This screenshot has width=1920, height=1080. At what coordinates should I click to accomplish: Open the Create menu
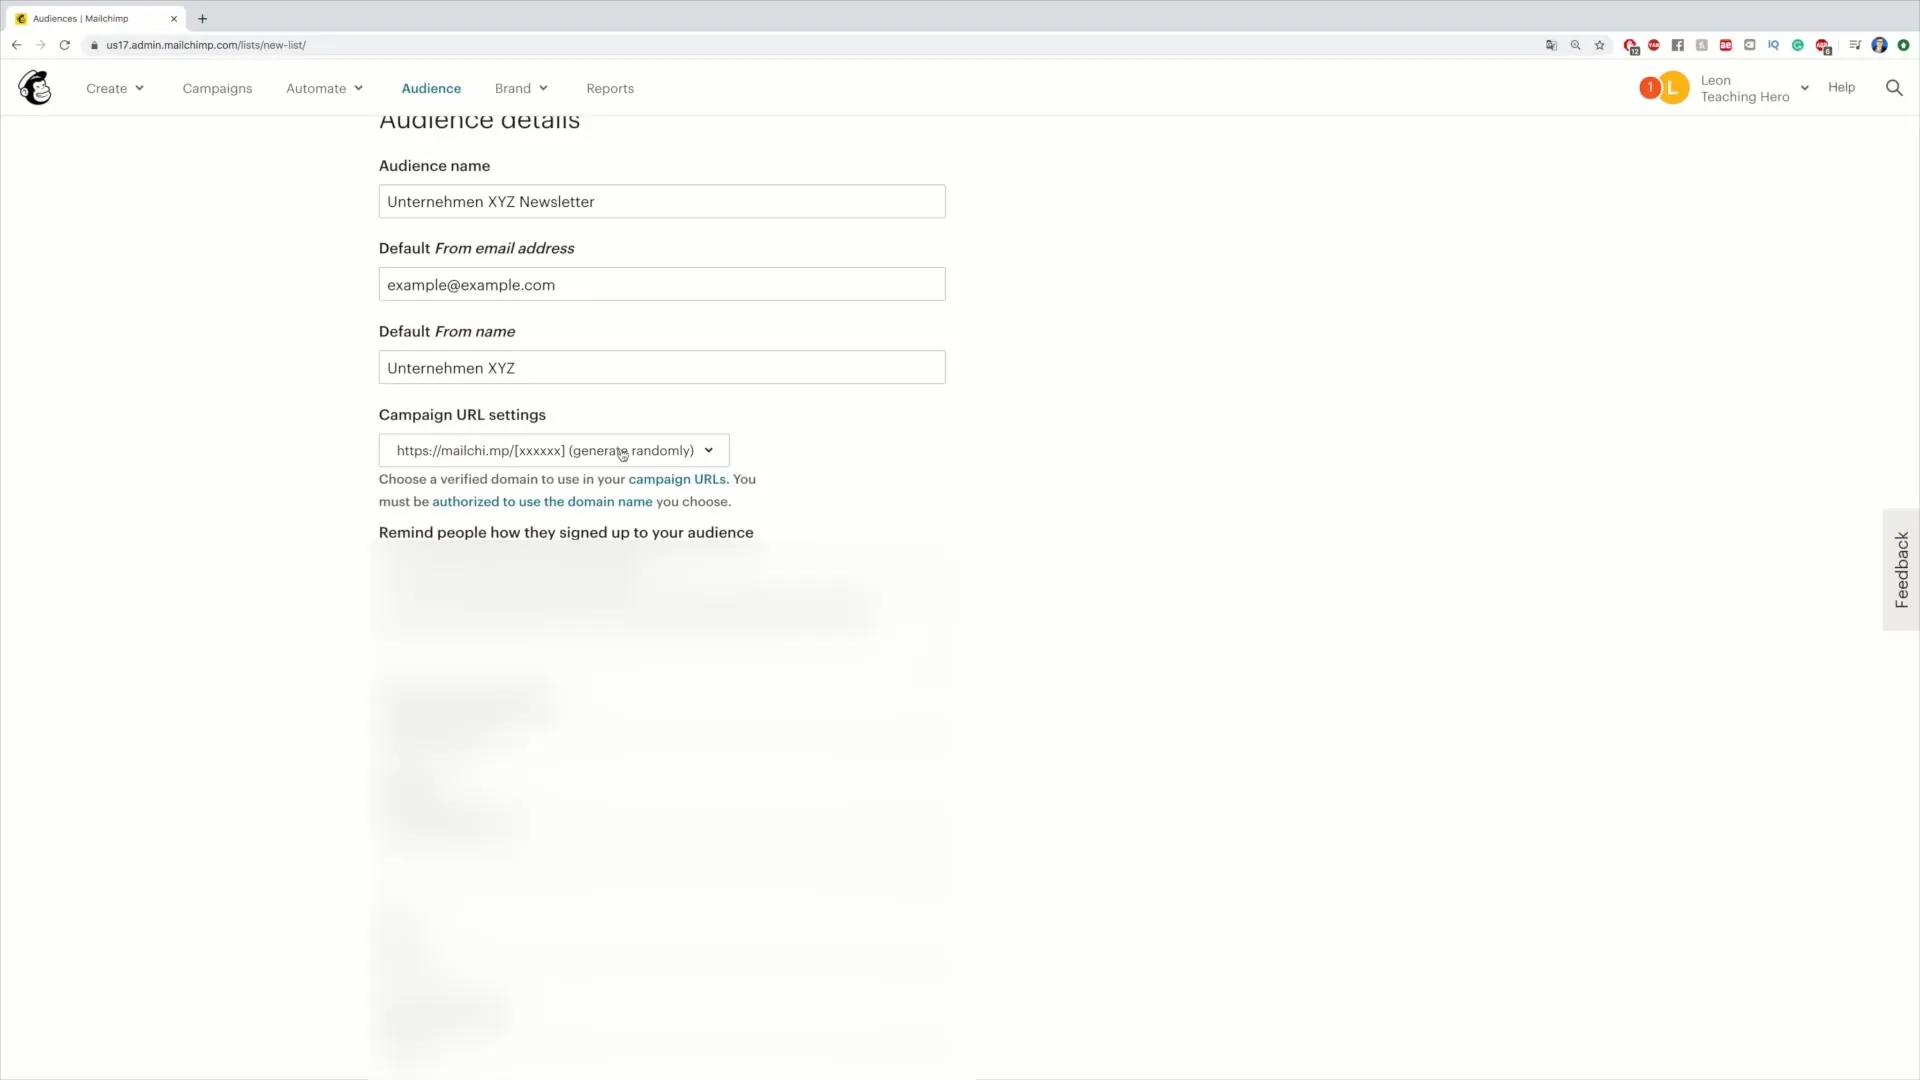click(115, 88)
